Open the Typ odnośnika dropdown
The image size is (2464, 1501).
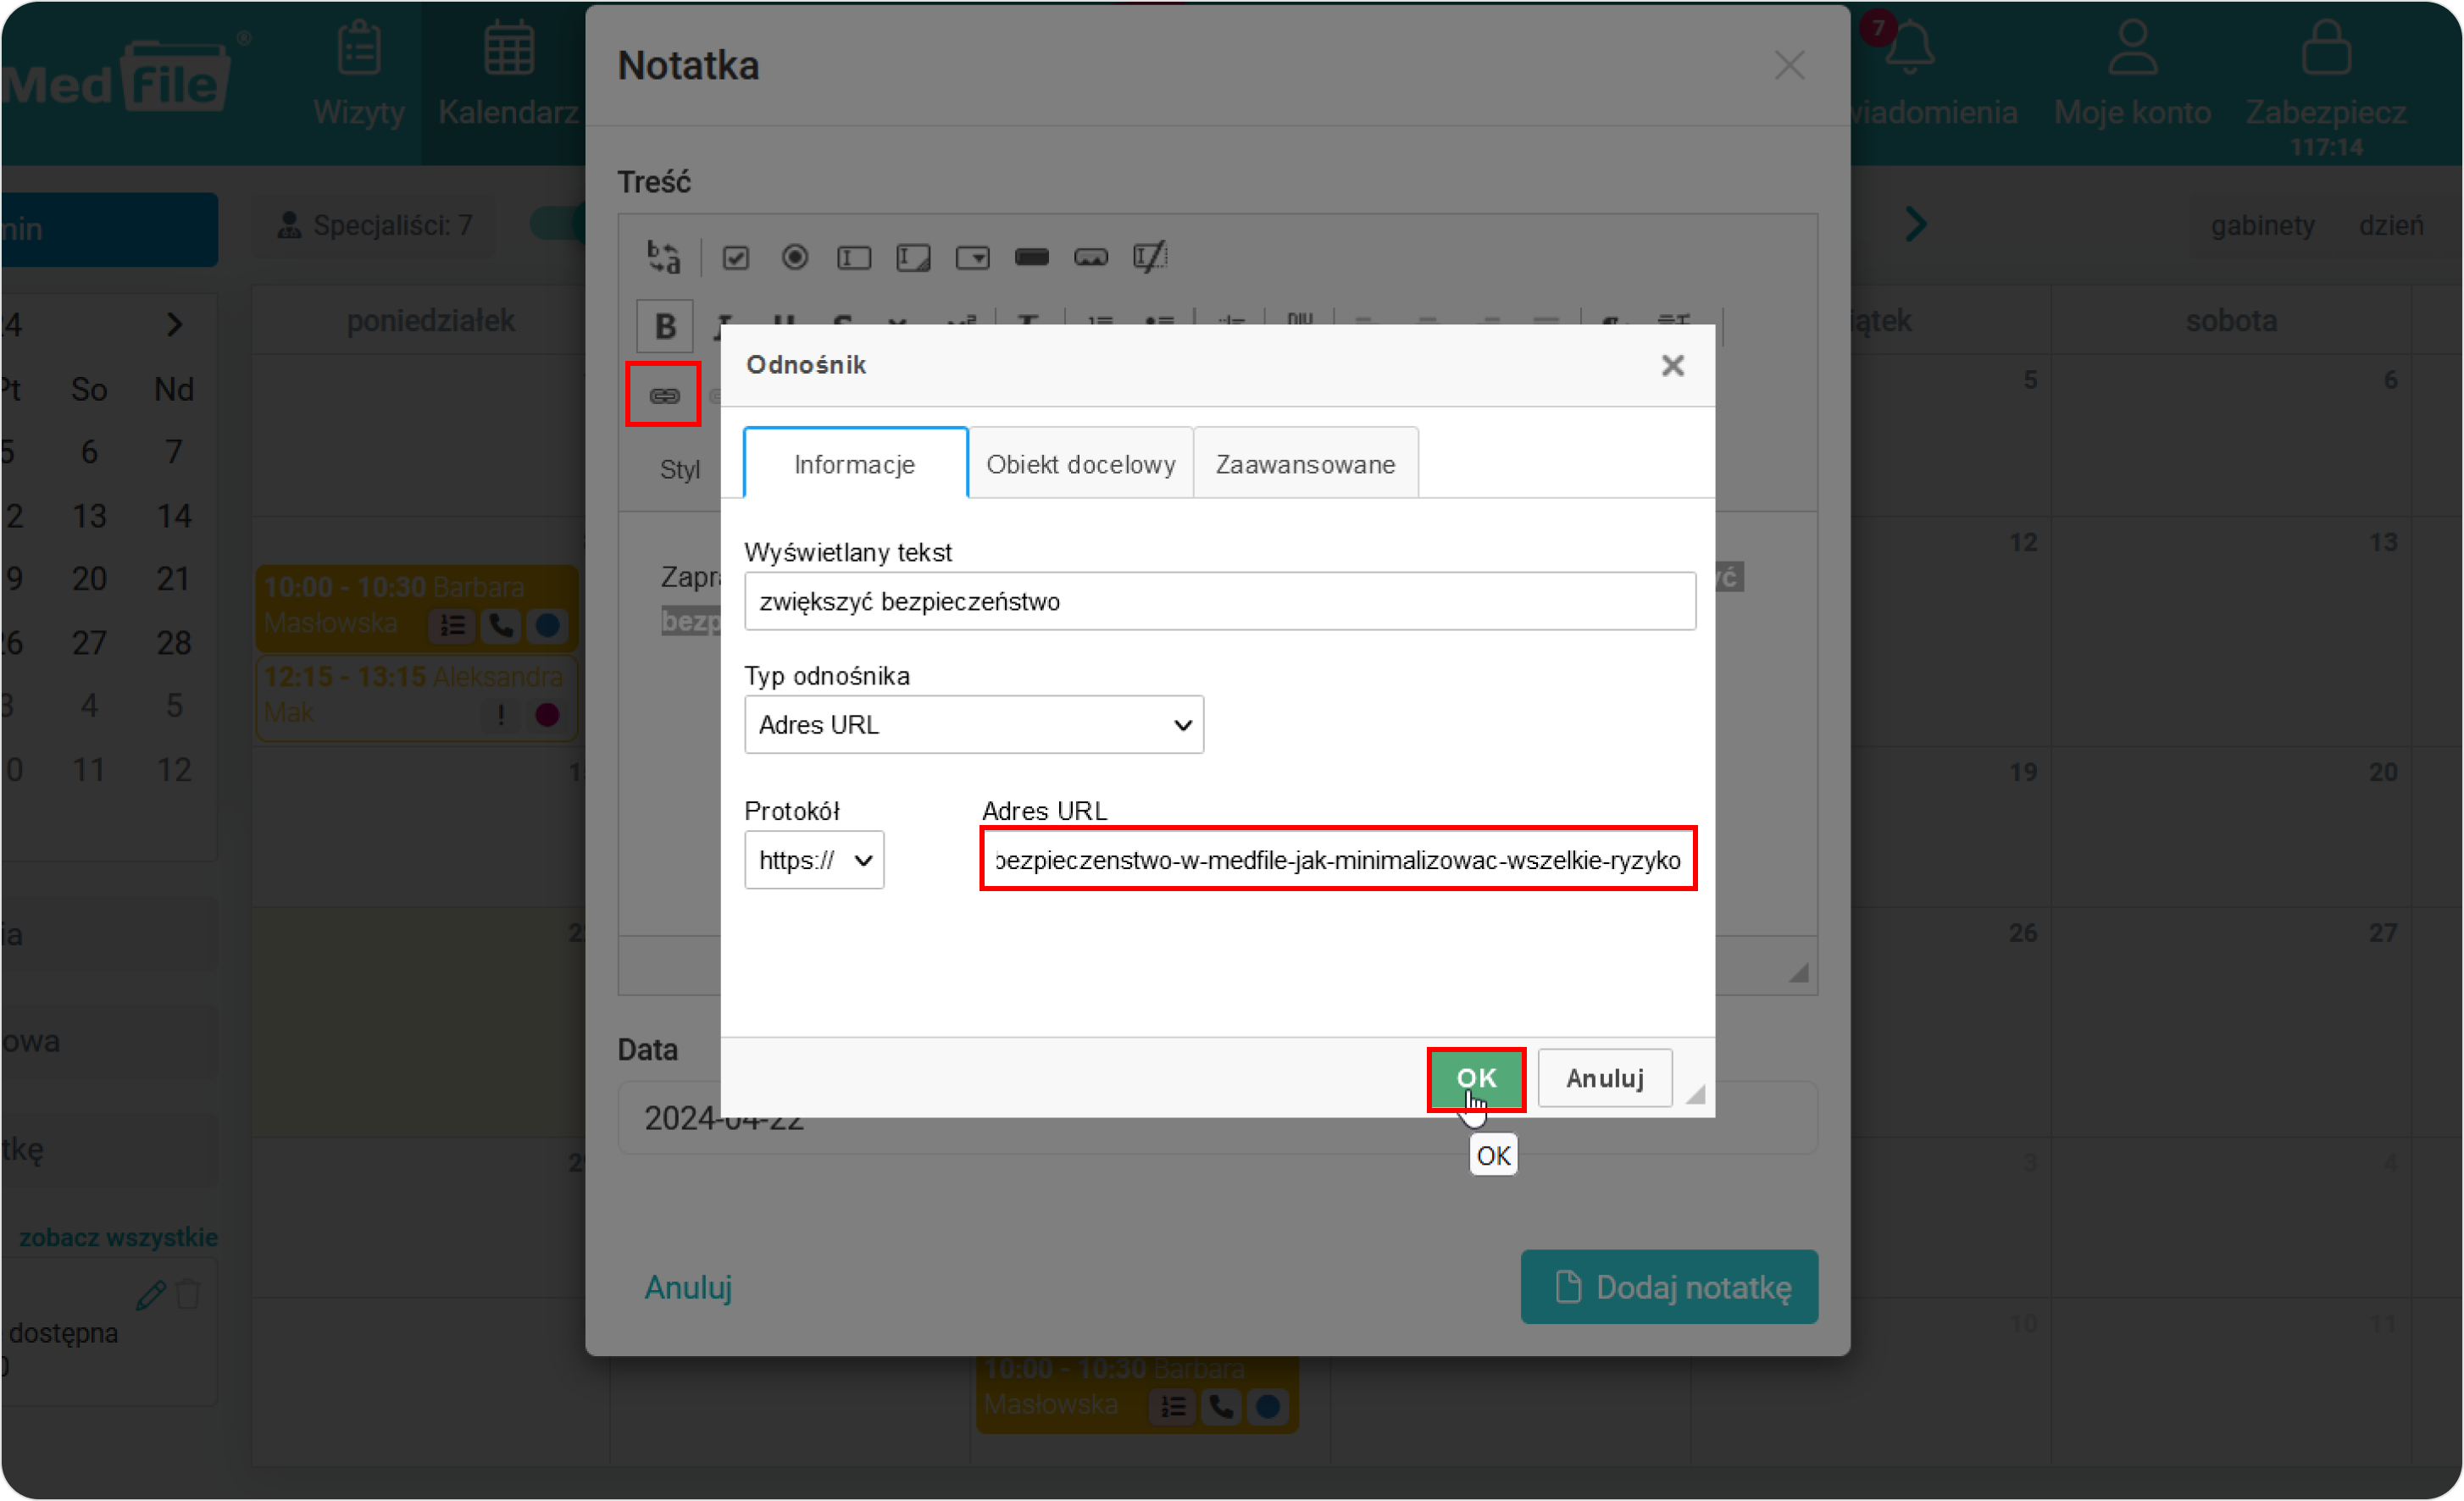pyautogui.click(x=974, y=725)
